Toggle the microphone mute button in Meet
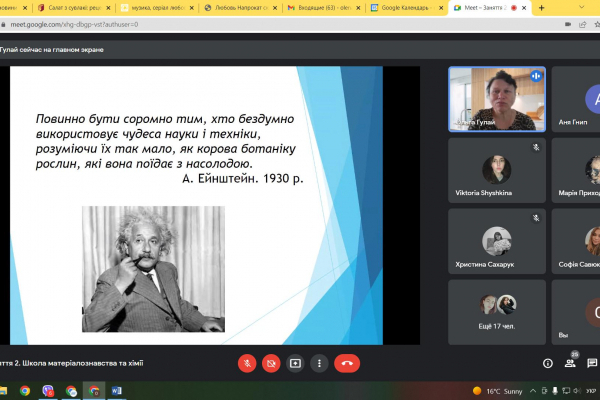The image size is (600, 400). click(x=247, y=363)
